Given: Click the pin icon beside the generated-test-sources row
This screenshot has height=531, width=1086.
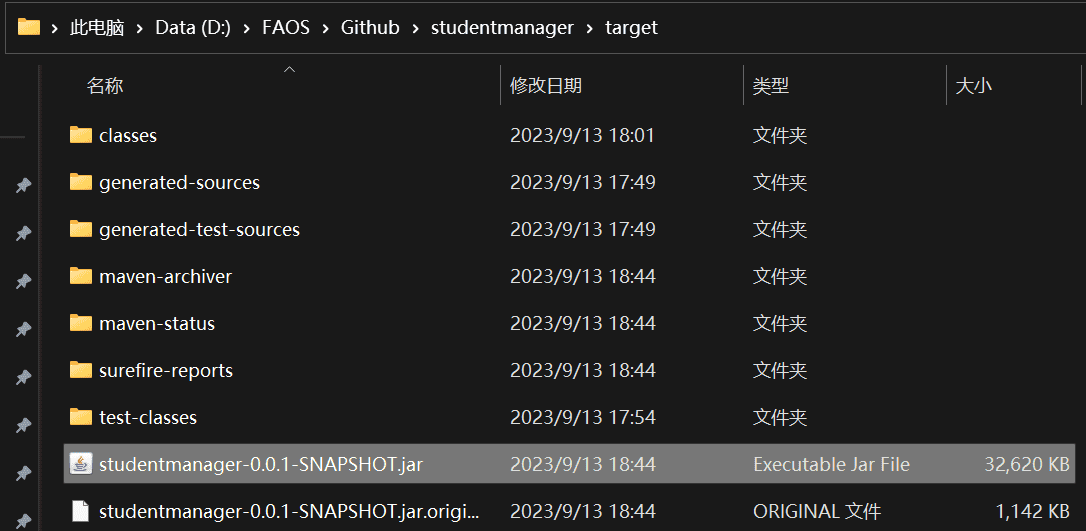Looking at the screenshot, I should (24, 233).
